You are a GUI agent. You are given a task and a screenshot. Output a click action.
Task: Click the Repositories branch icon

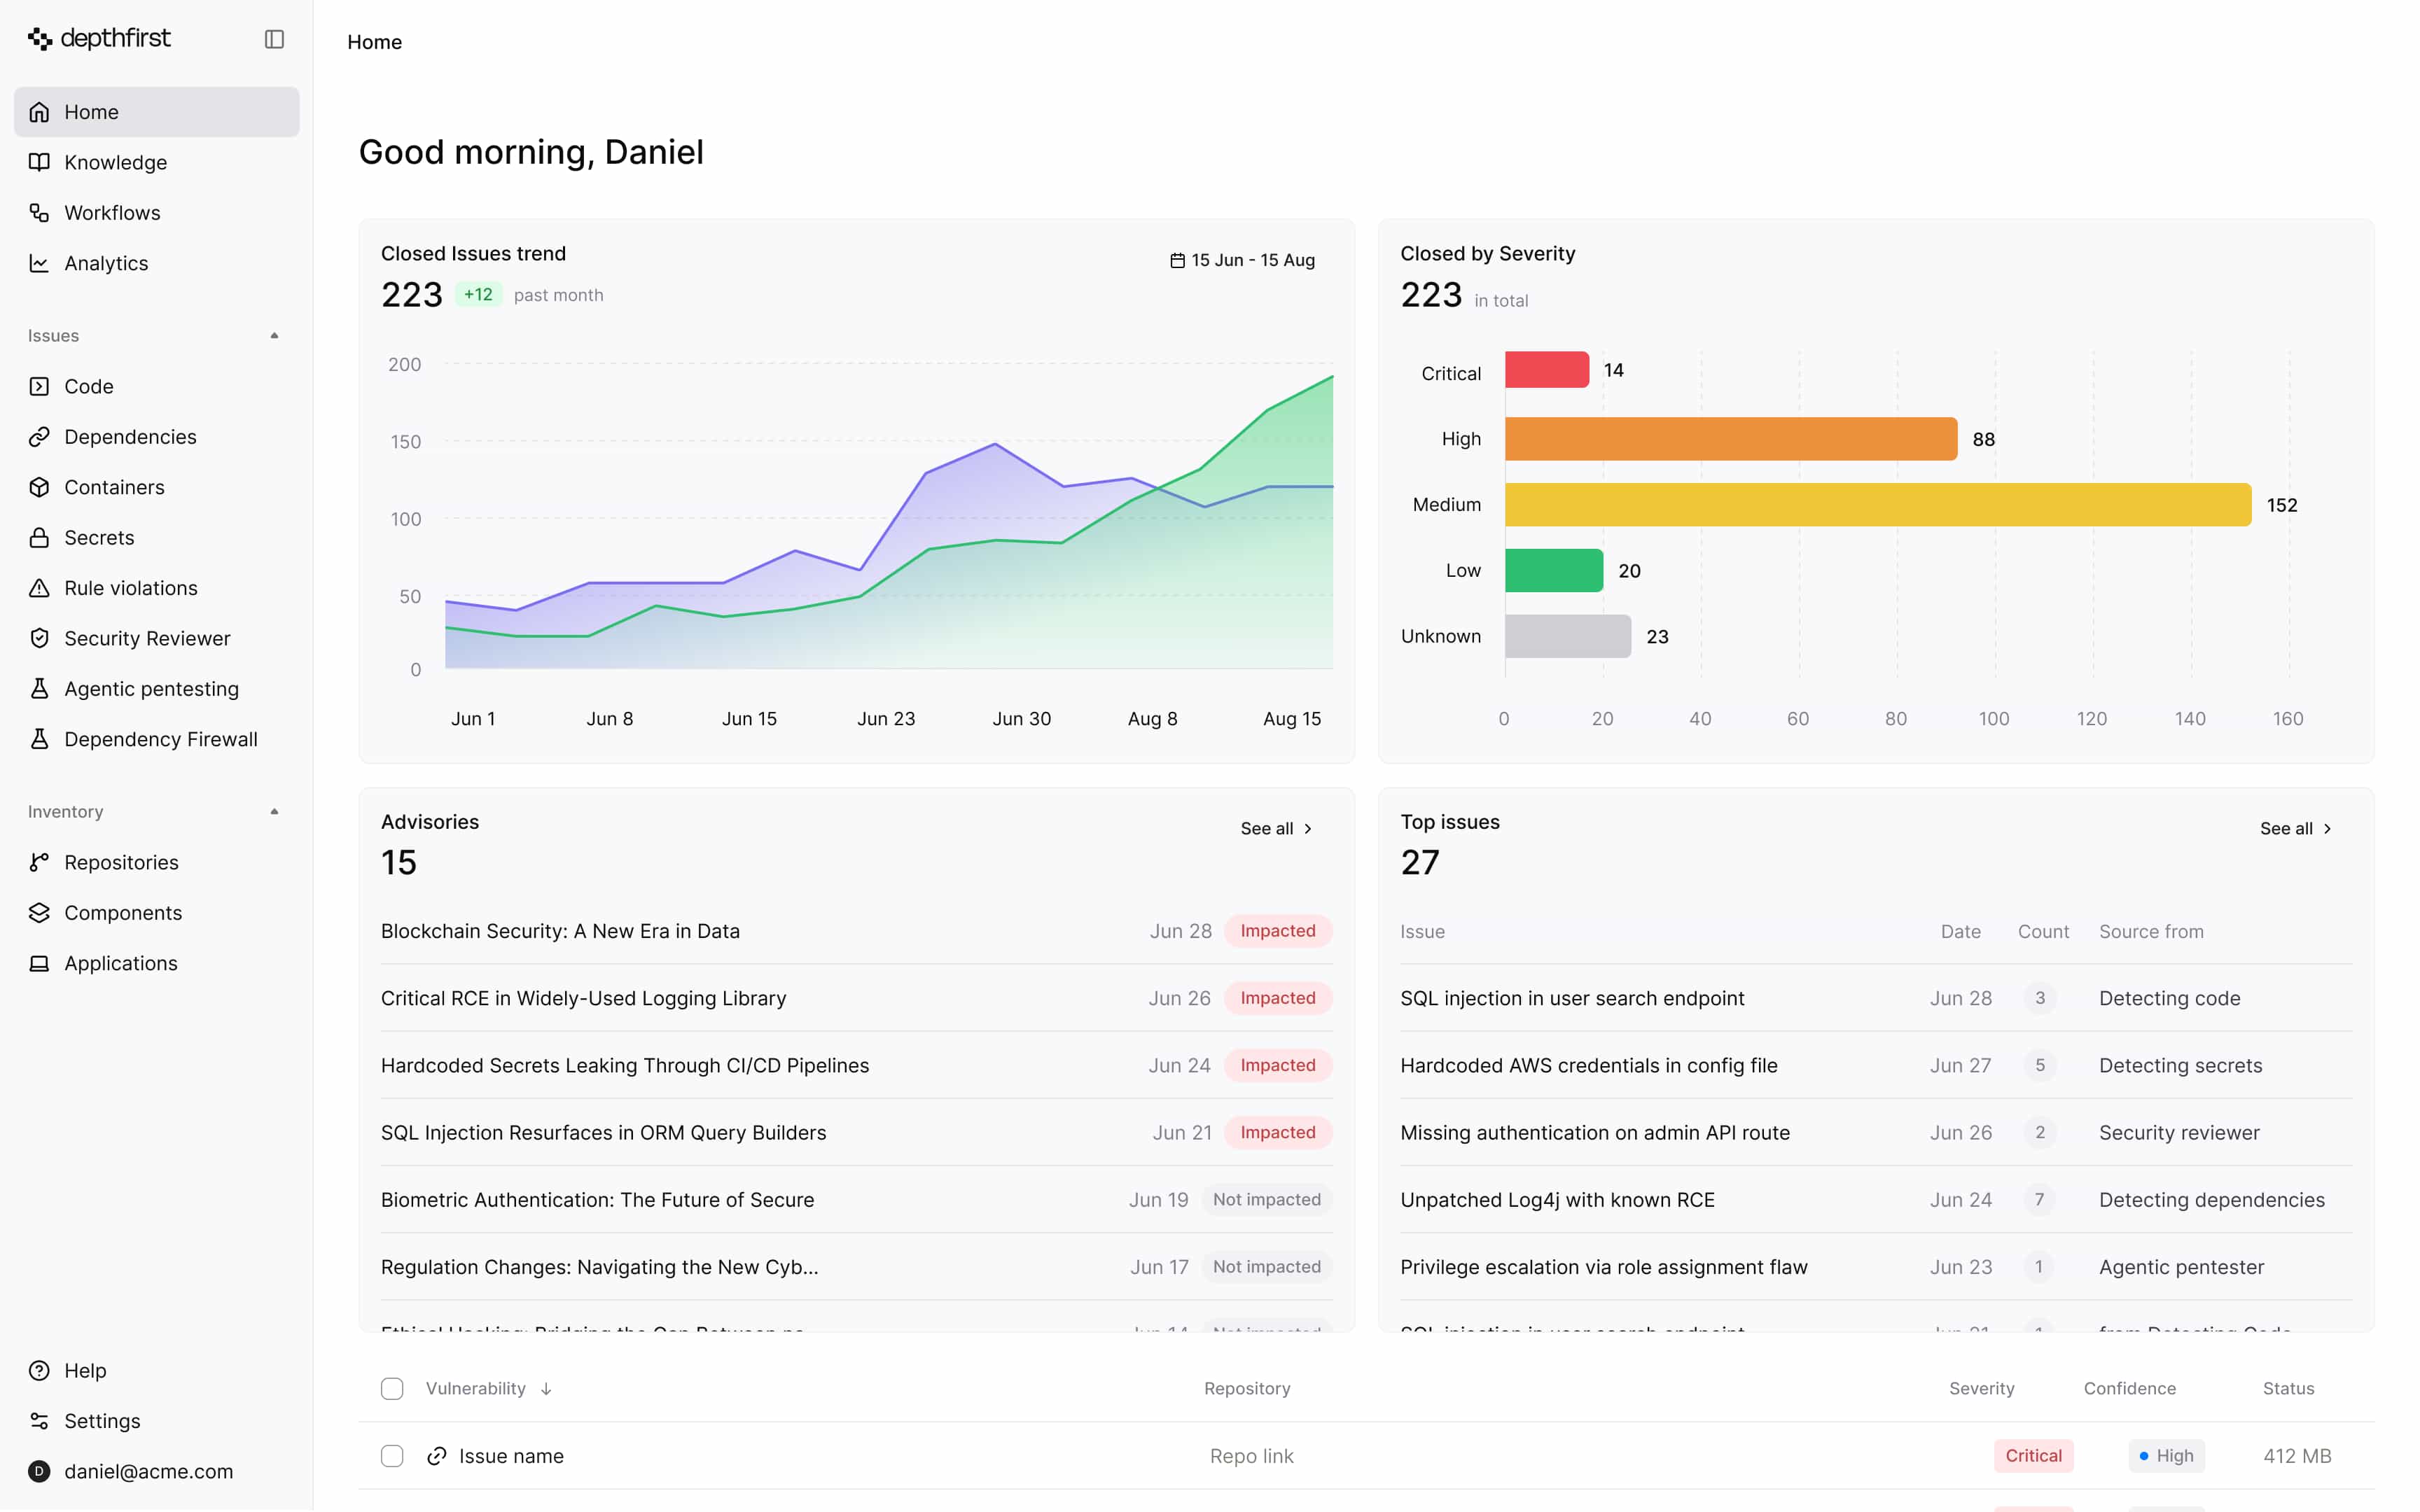(39, 862)
